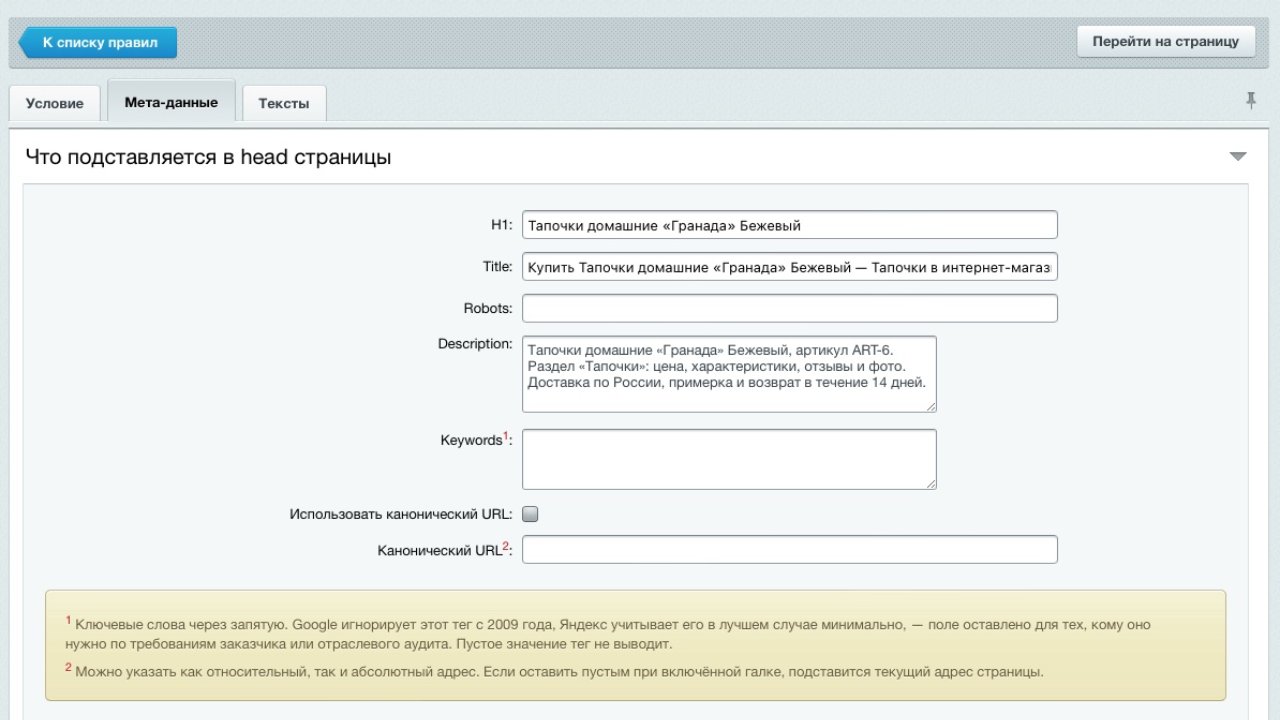Image resolution: width=1280 pixels, height=720 pixels.
Task: Click the pin icon beside the tabs
Action: tap(1250, 100)
